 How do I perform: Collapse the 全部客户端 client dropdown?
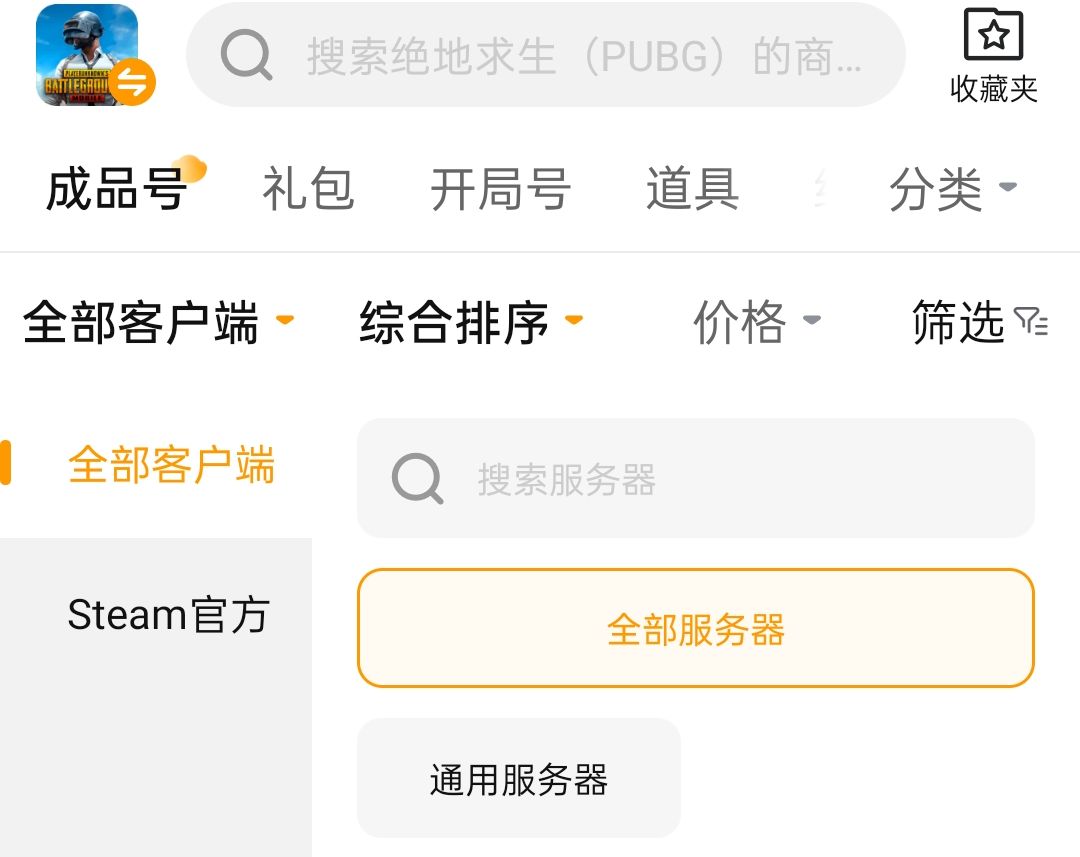tap(158, 322)
